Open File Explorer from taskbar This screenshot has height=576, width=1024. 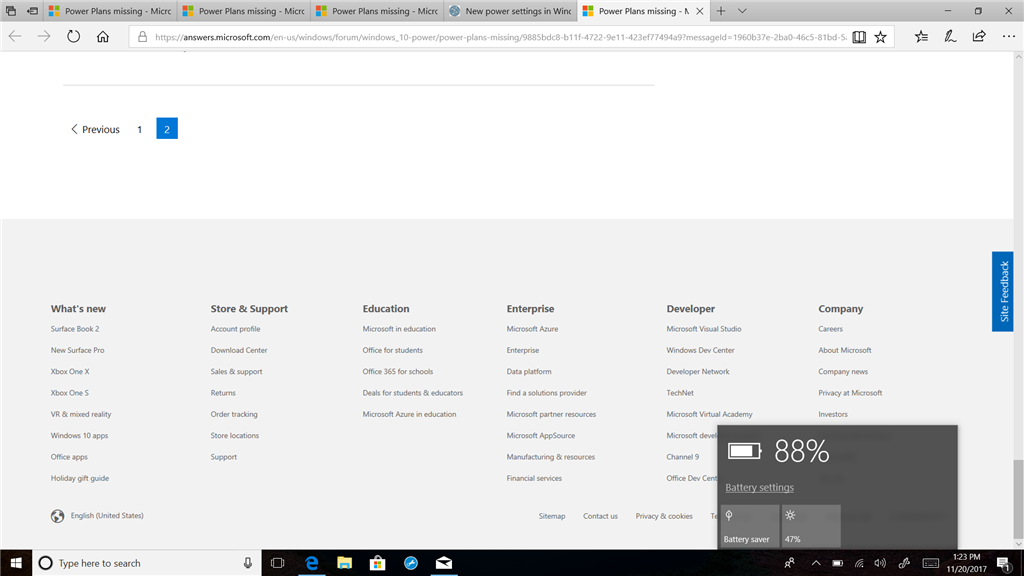(344, 563)
